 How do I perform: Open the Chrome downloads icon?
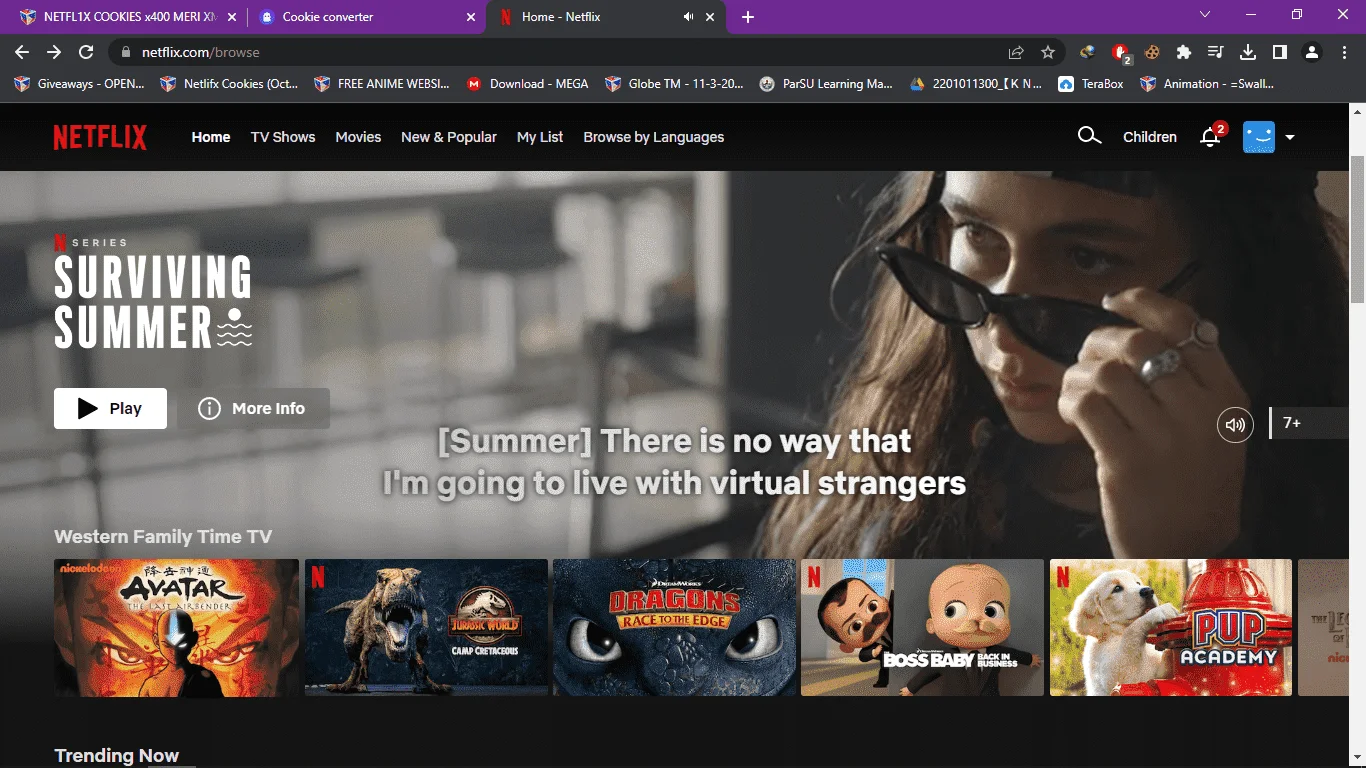click(x=1247, y=52)
